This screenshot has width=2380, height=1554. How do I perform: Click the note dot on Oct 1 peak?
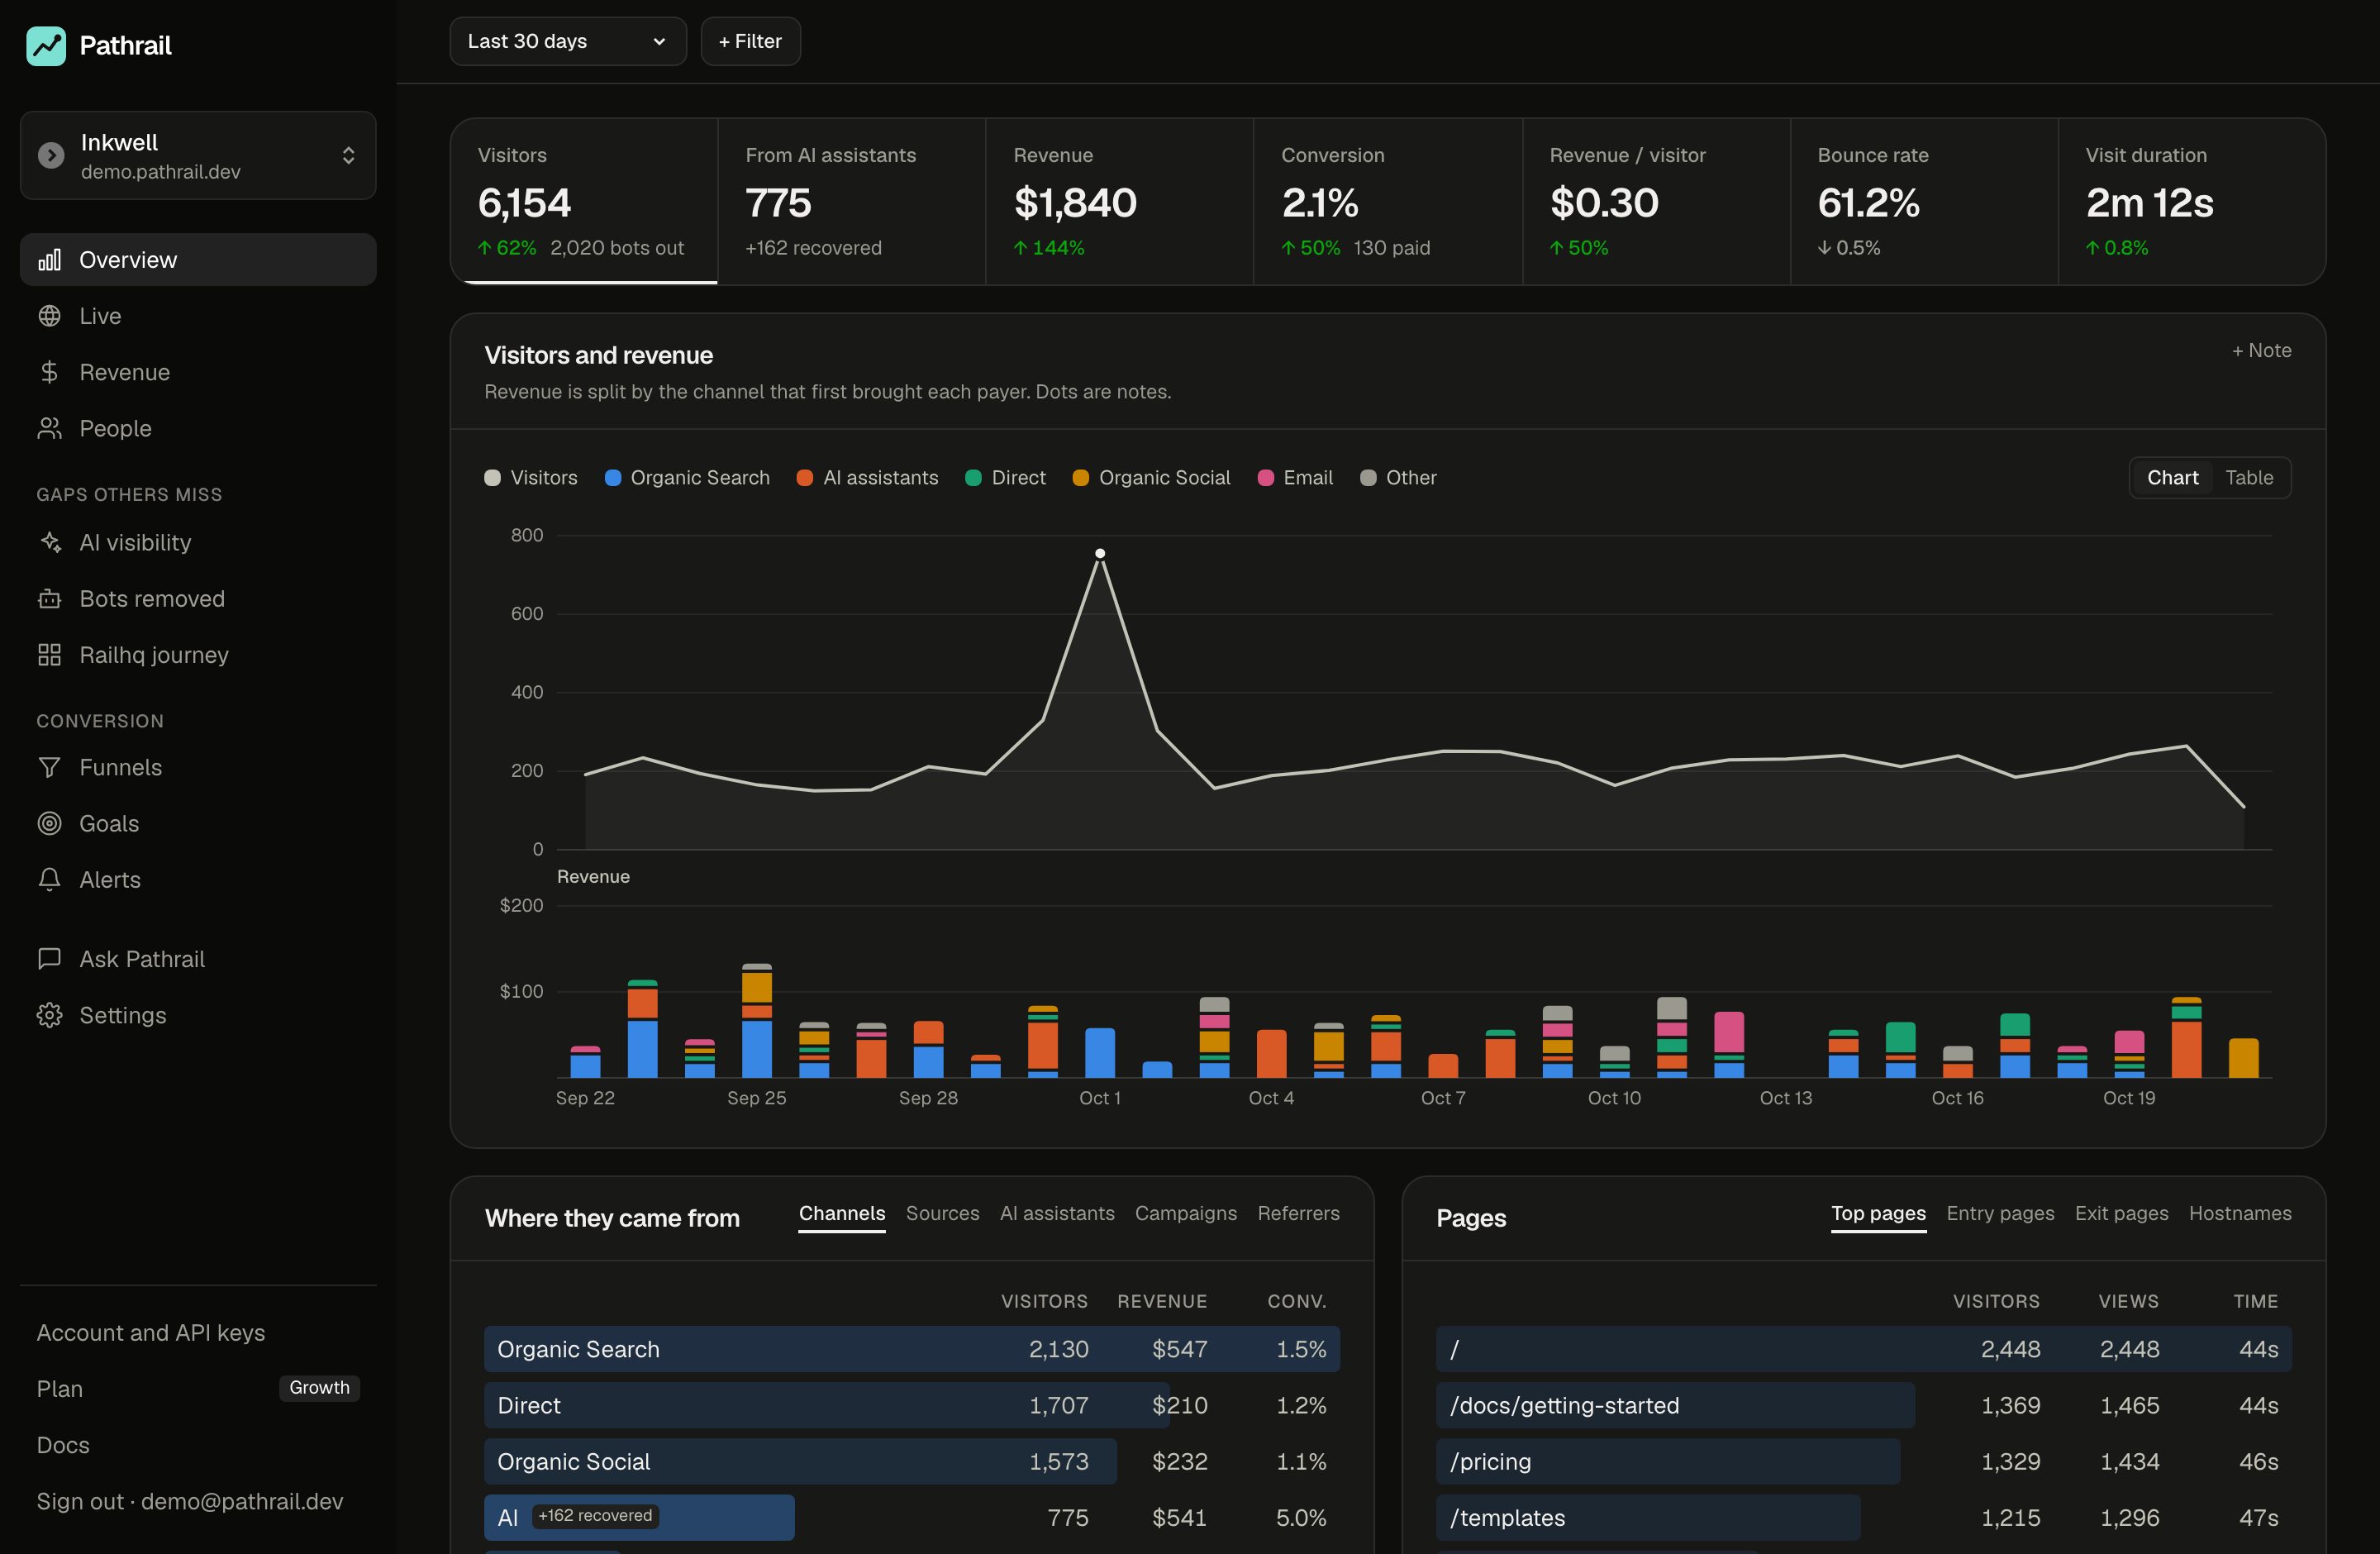[1100, 553]
